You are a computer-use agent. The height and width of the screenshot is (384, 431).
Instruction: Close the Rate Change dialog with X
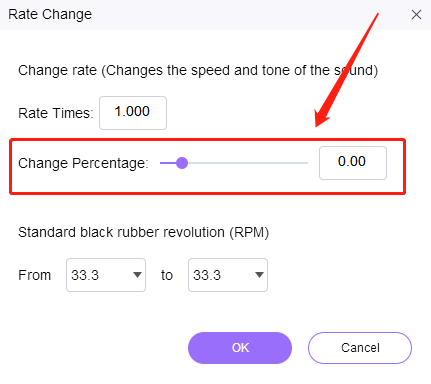(416, 15)
